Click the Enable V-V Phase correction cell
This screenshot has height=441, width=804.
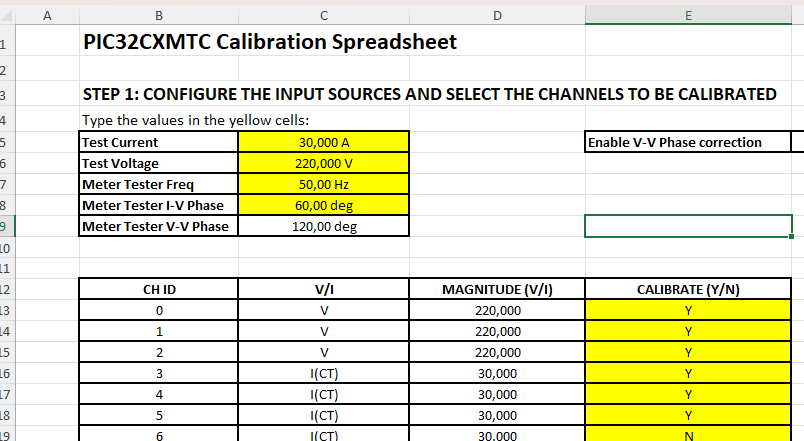coord(687,142)
